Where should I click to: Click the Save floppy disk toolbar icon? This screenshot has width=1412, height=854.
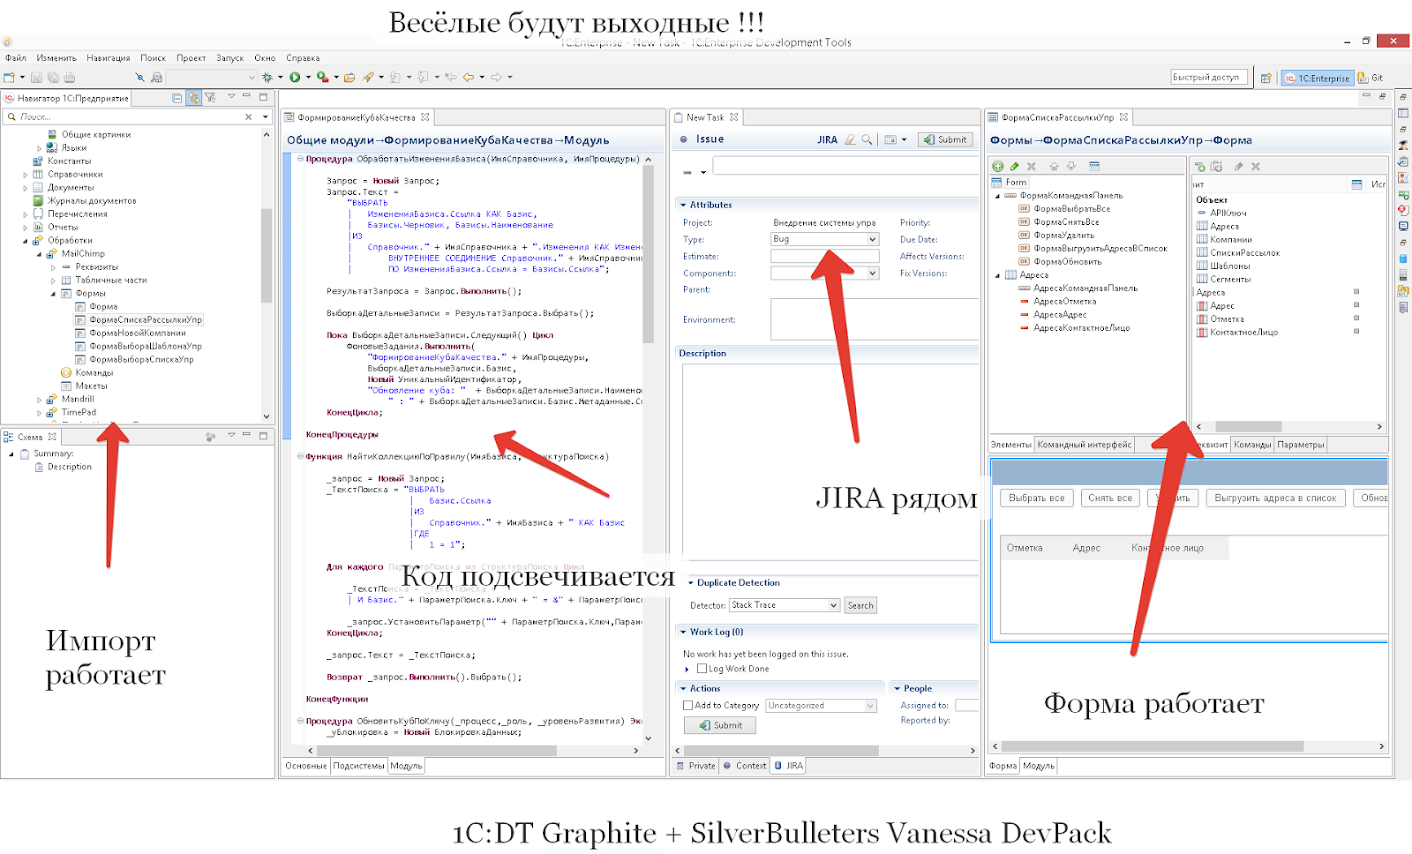36,77
